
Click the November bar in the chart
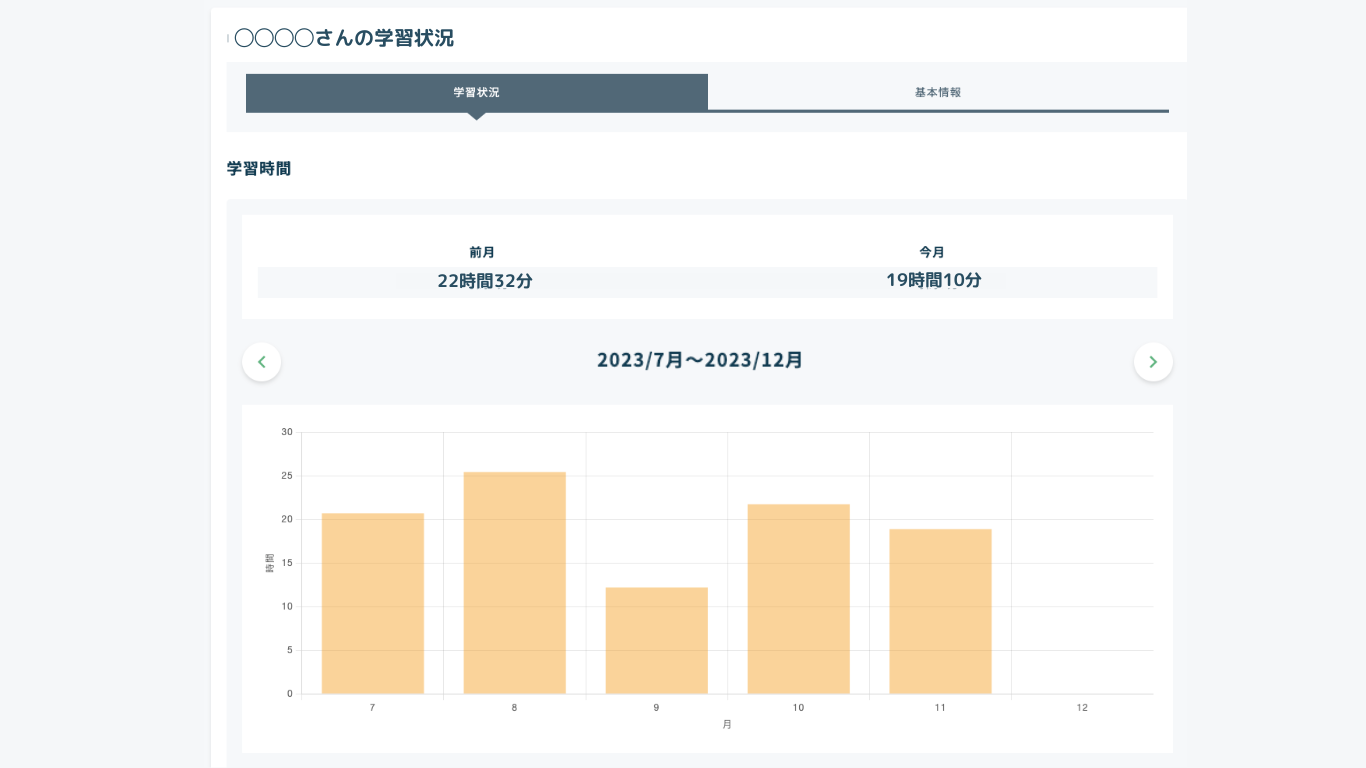940,611
